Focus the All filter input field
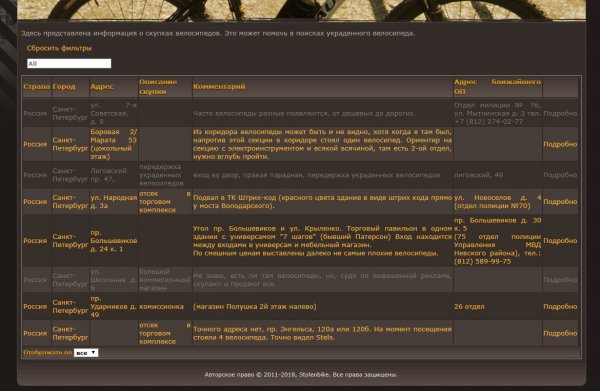Screen dimensions: 600x391 point(69,64)
